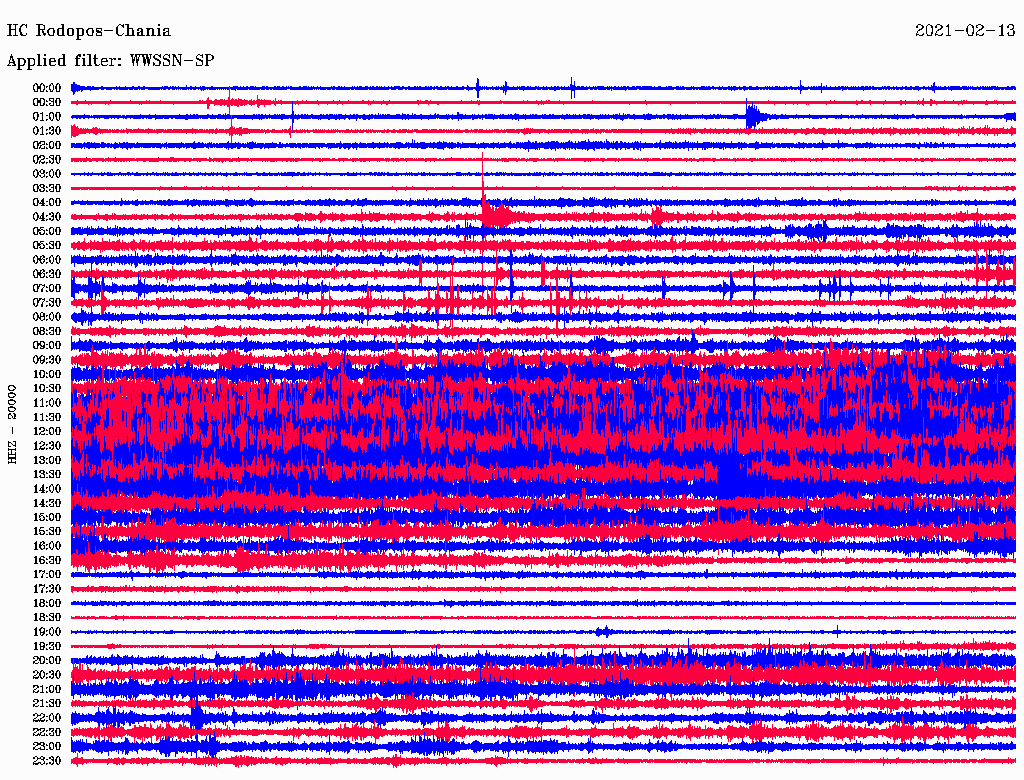Viewport: 1024px width, 780px height.
Task: Click the Applied filter WWSSN-SP text
Action: 110,61
